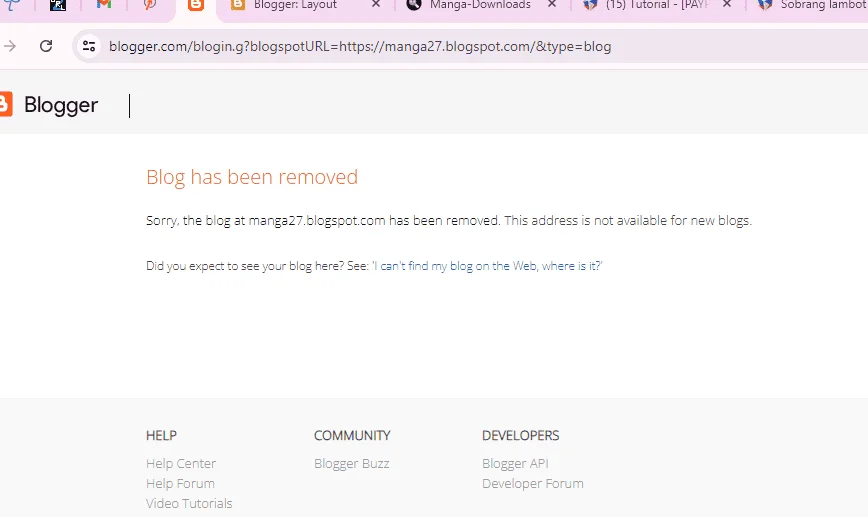Reload the current Blogger page
The width and height of the screenshot is (868, 517).
46,46
